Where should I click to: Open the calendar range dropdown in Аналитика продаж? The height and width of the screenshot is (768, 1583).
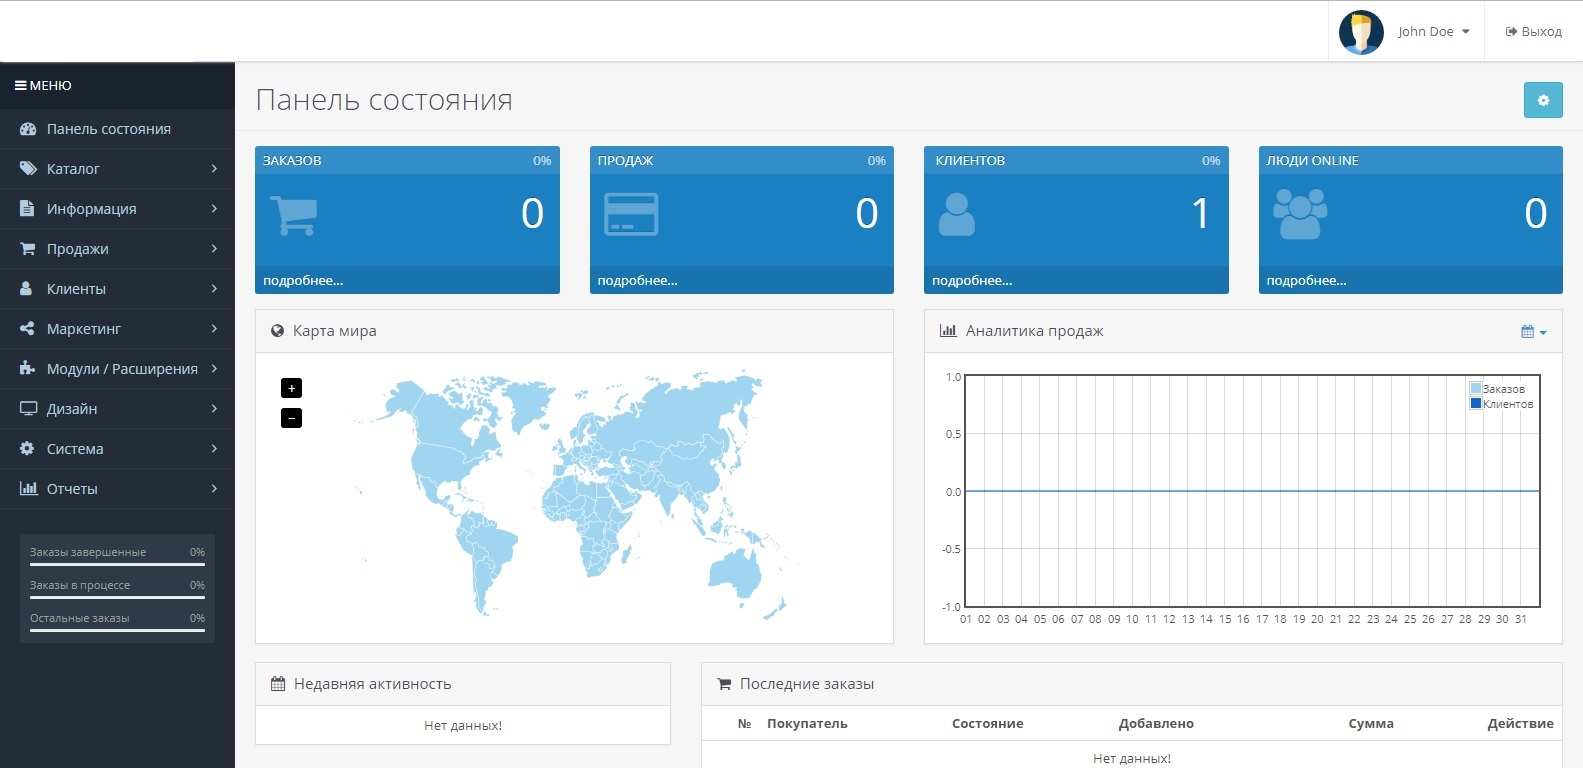click(x=1533, y=332)
